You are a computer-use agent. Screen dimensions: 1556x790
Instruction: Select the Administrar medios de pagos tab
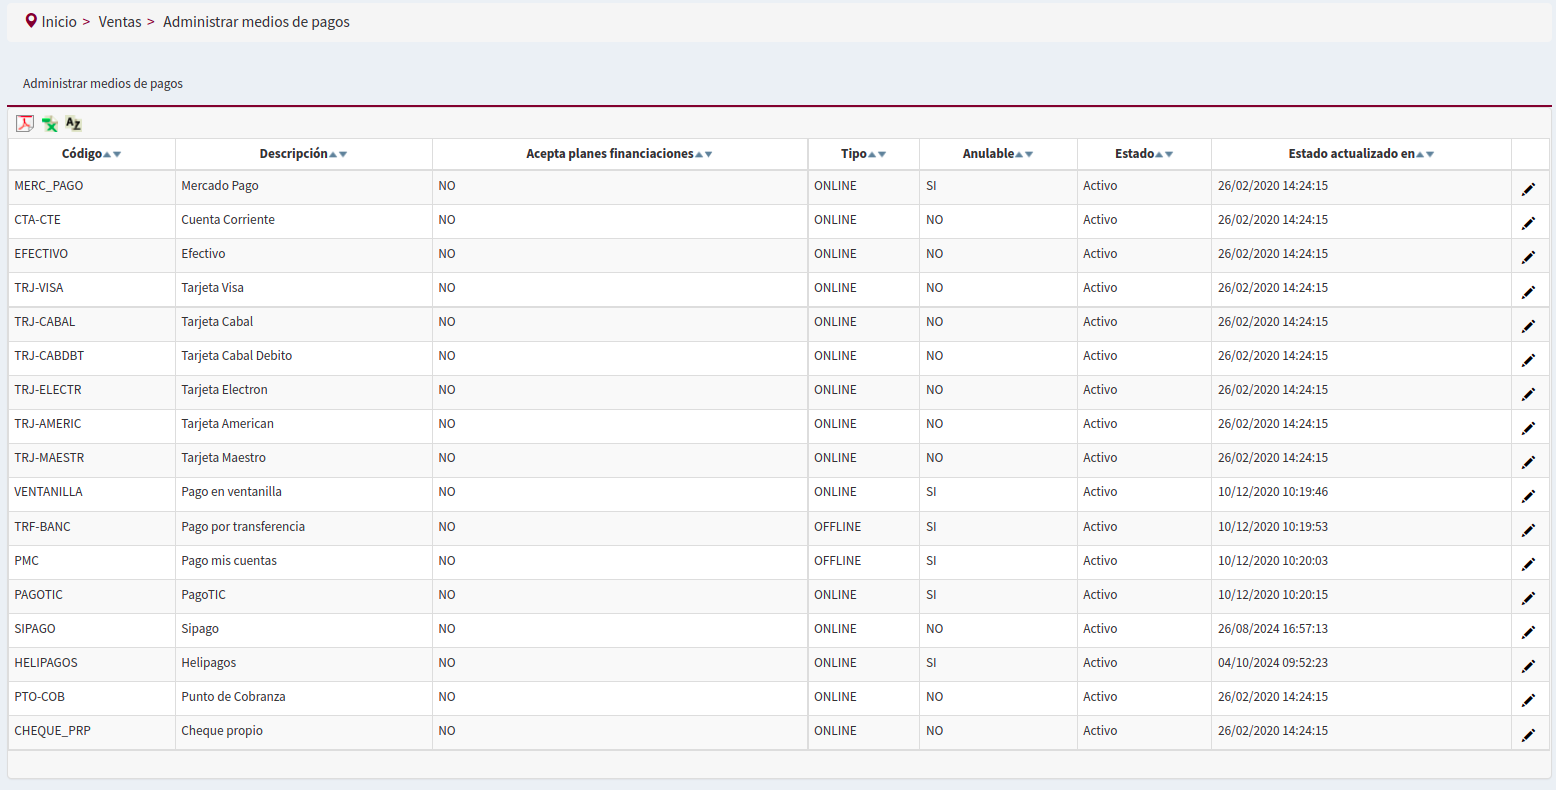103,84
